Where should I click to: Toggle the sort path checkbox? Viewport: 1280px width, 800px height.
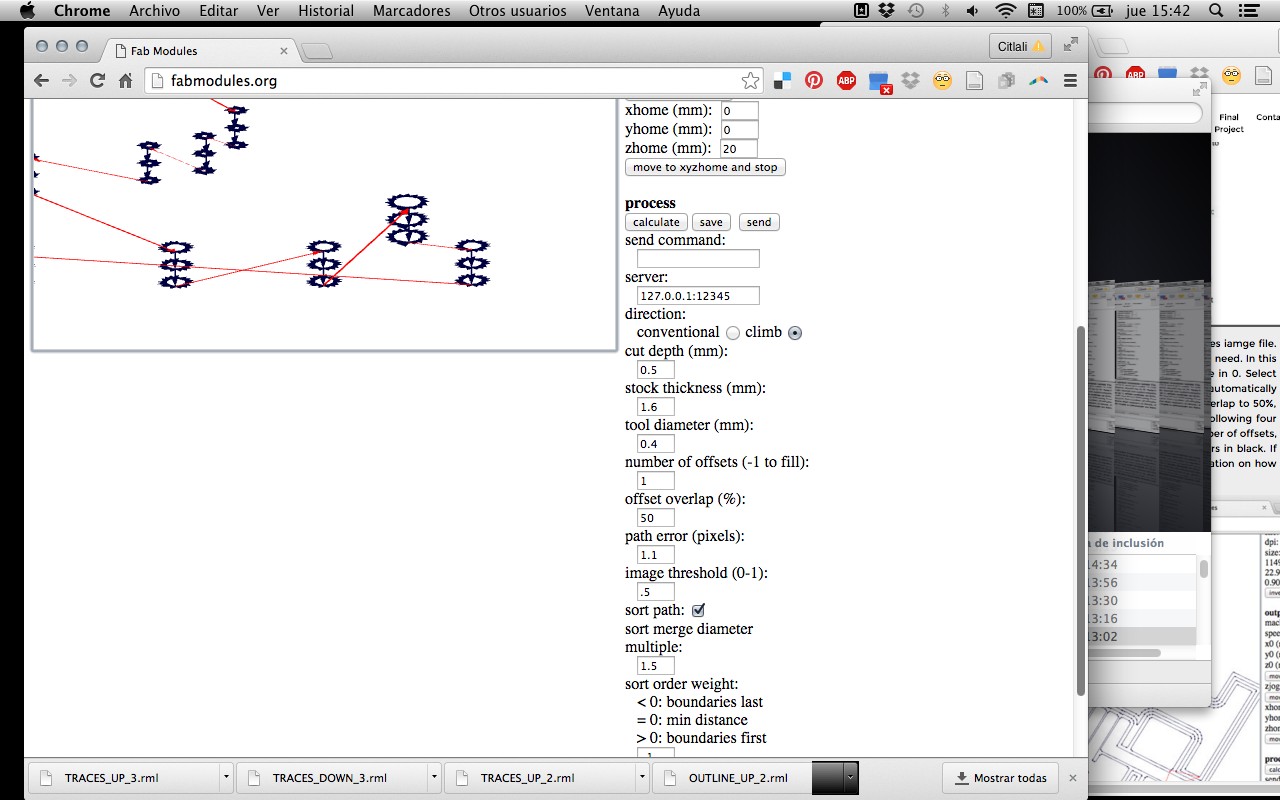(x=699, y=610)
